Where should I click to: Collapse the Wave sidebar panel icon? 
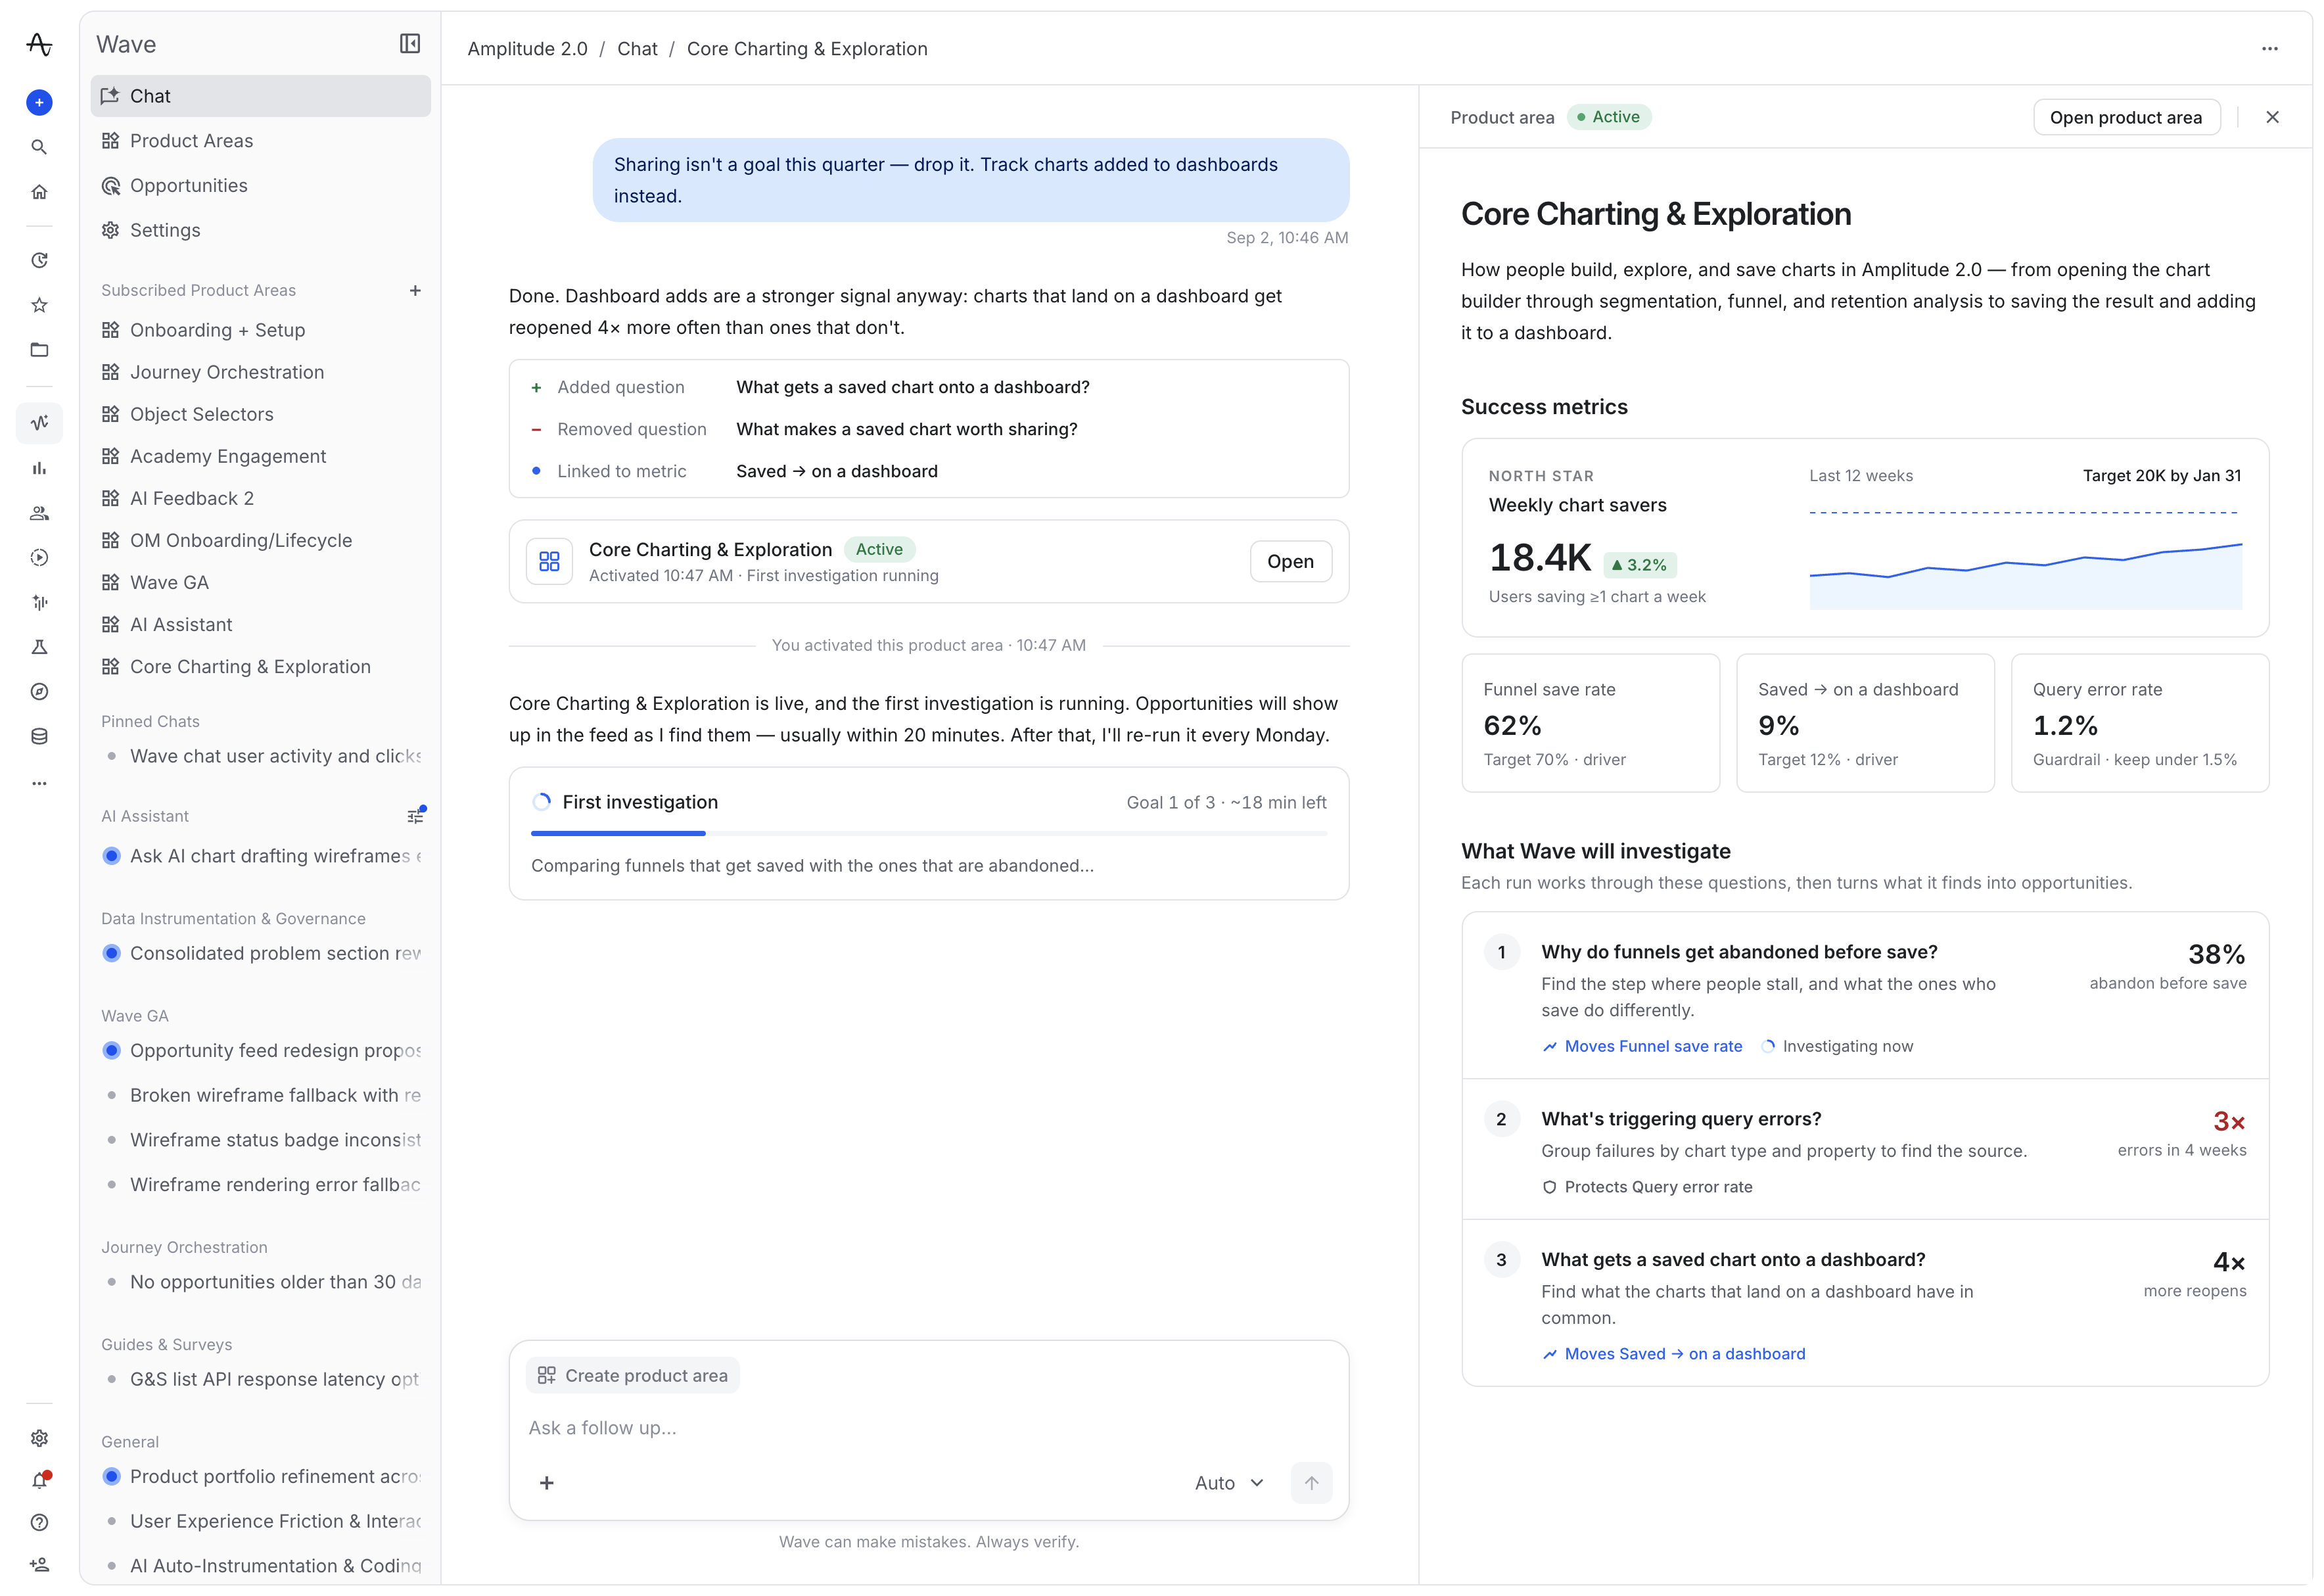pos(410,43)
